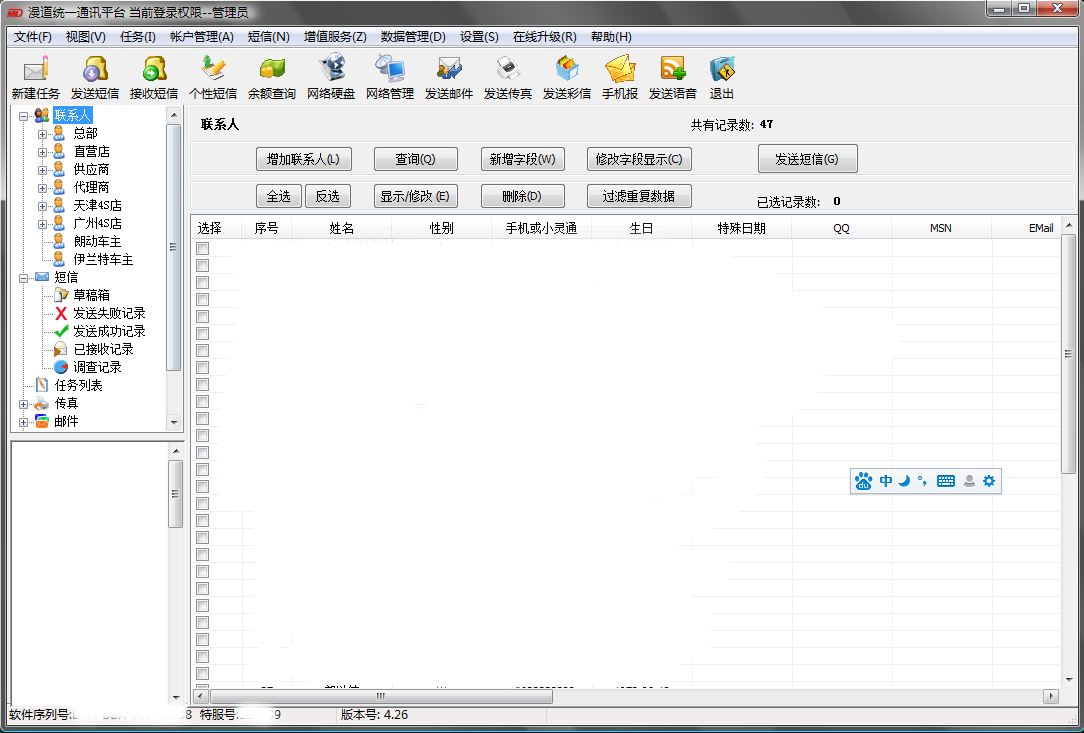This screenshot has width=1084, height=733.
Task: Expand the 代理商 group
Action: tap(42, 187)
